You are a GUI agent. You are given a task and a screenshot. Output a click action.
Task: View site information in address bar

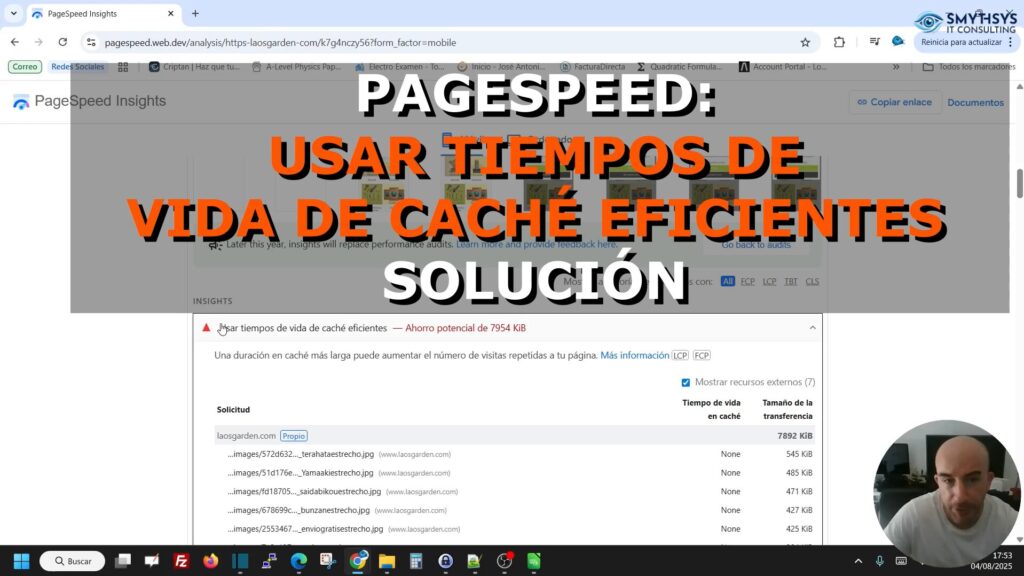tap(91, 42)
